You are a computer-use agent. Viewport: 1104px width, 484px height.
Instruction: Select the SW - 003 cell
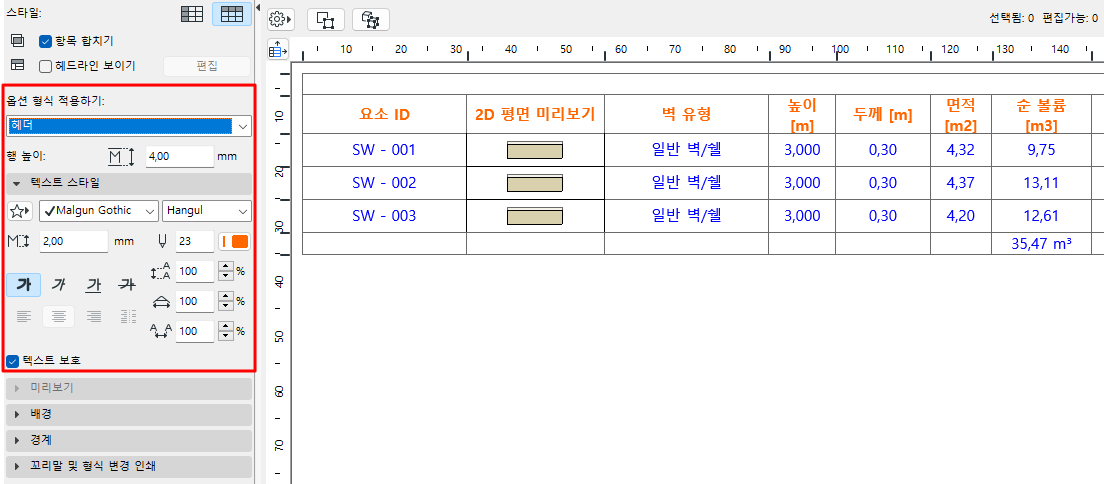pos(384,216)
